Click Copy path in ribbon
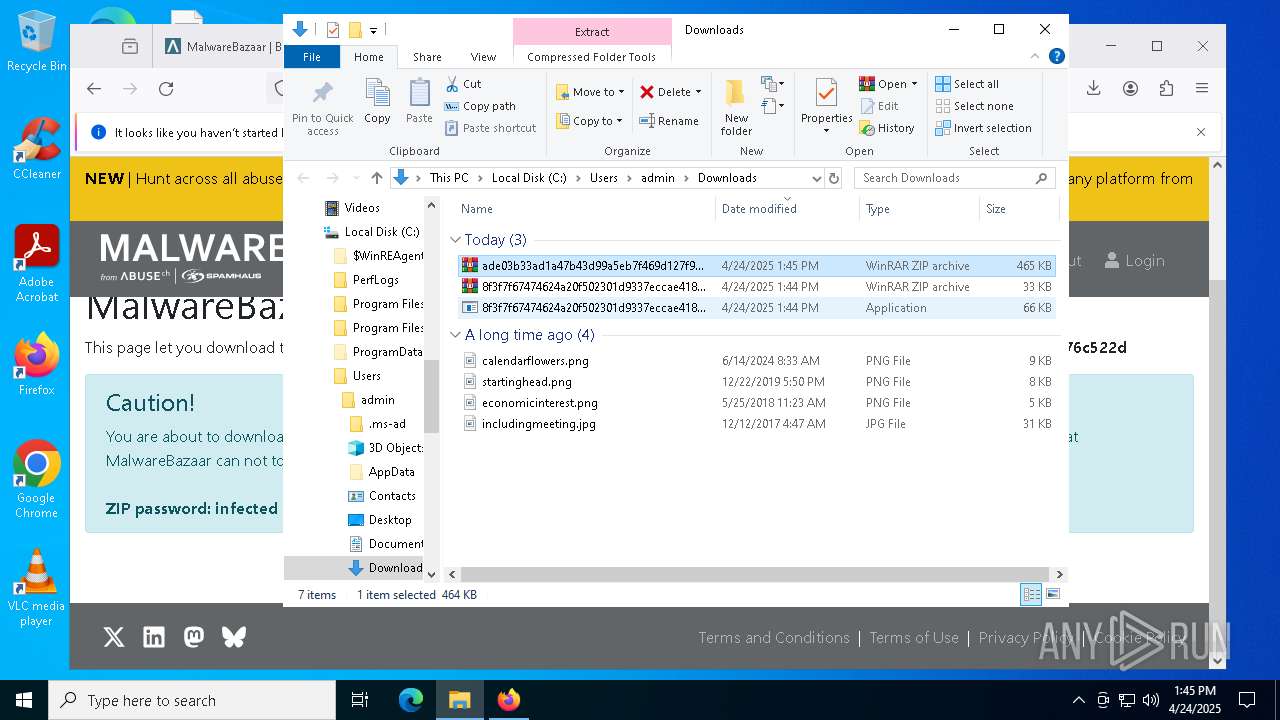1280x720 pixels. (x=480, y=106)
